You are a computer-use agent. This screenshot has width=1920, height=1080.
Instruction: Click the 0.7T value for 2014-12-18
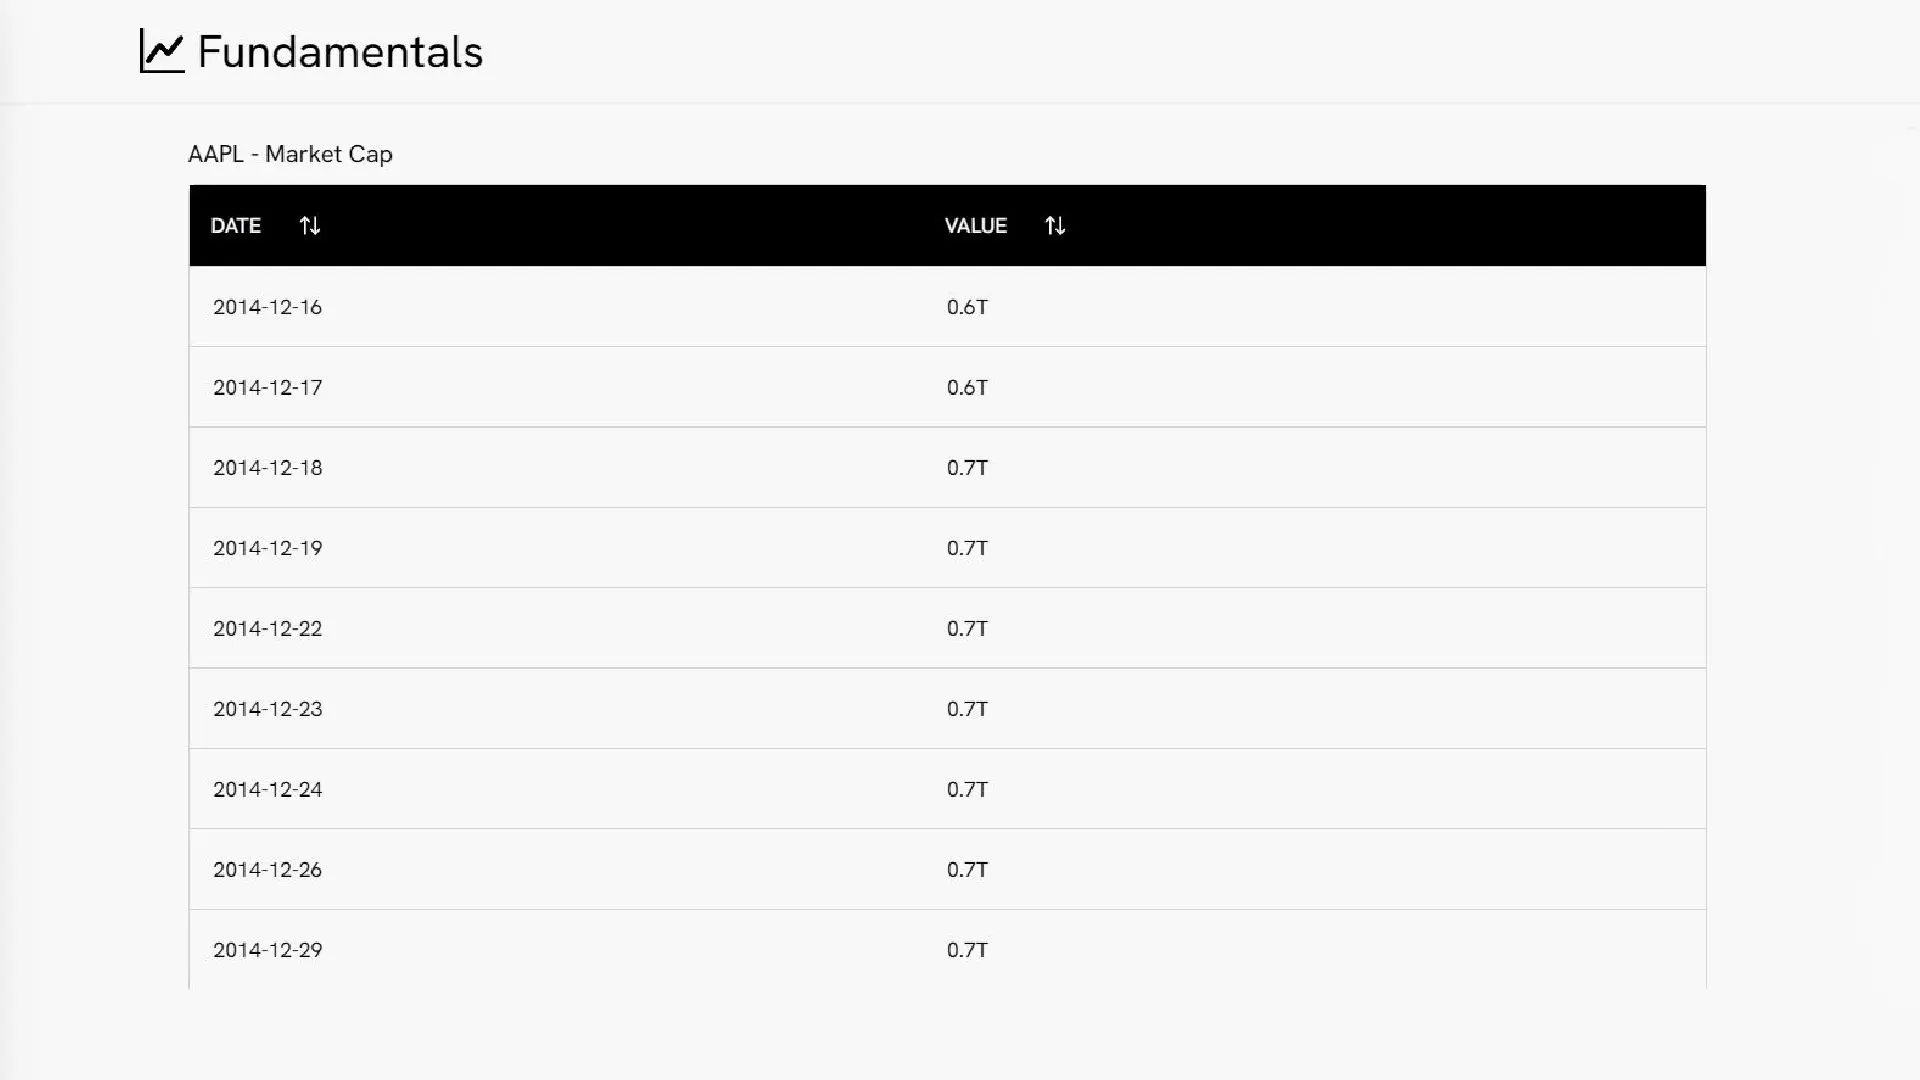click(x=967, y=468)
